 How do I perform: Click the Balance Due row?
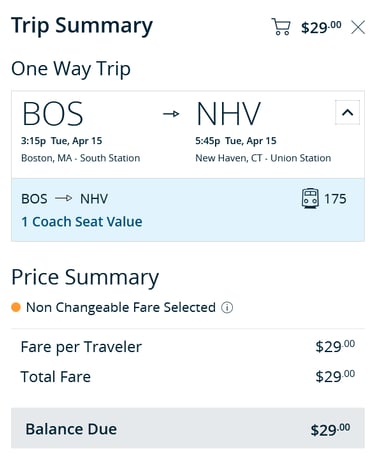tap(188, 428)
